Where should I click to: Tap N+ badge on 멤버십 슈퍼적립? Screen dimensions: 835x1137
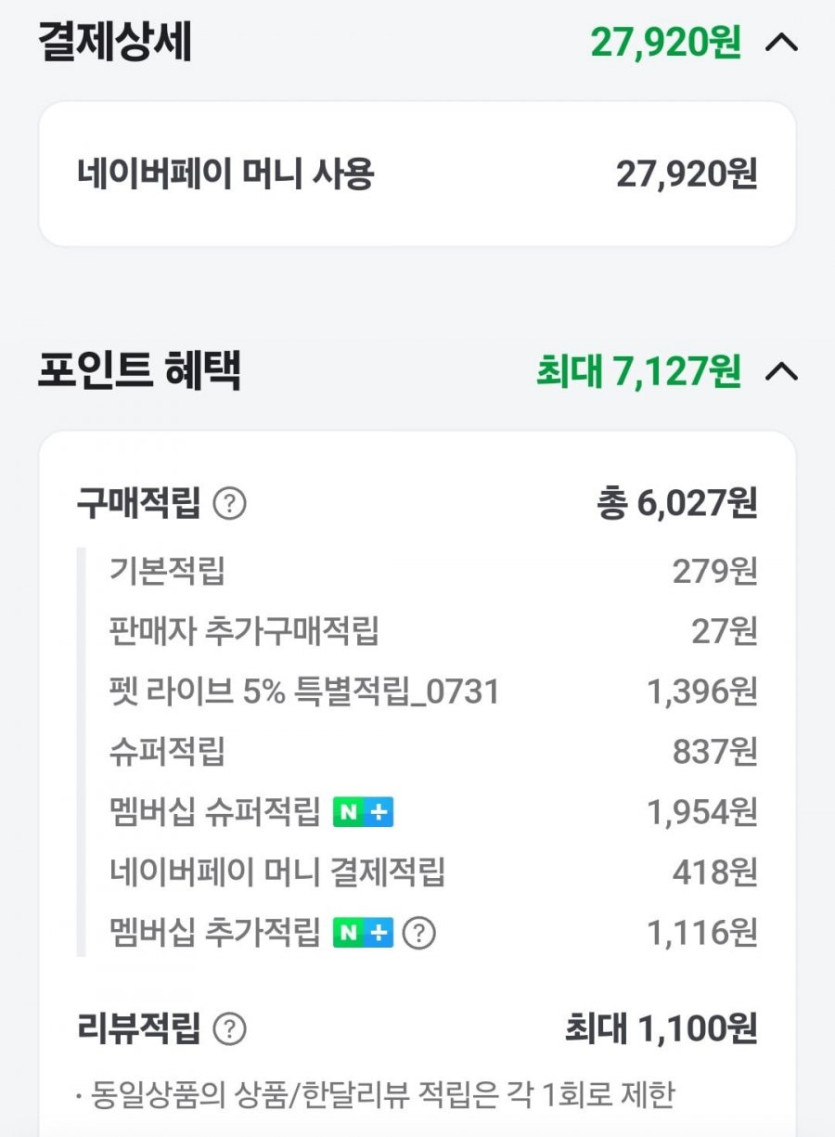pyautogui.click(x=363, y=813)
